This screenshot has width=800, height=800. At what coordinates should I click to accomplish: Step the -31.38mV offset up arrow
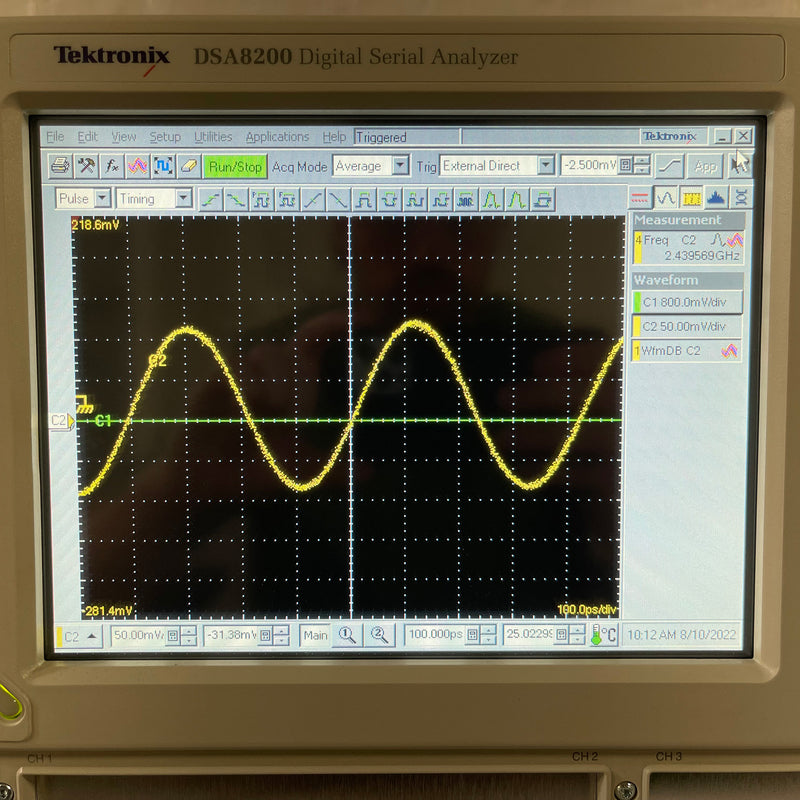(x=282, y=630)
